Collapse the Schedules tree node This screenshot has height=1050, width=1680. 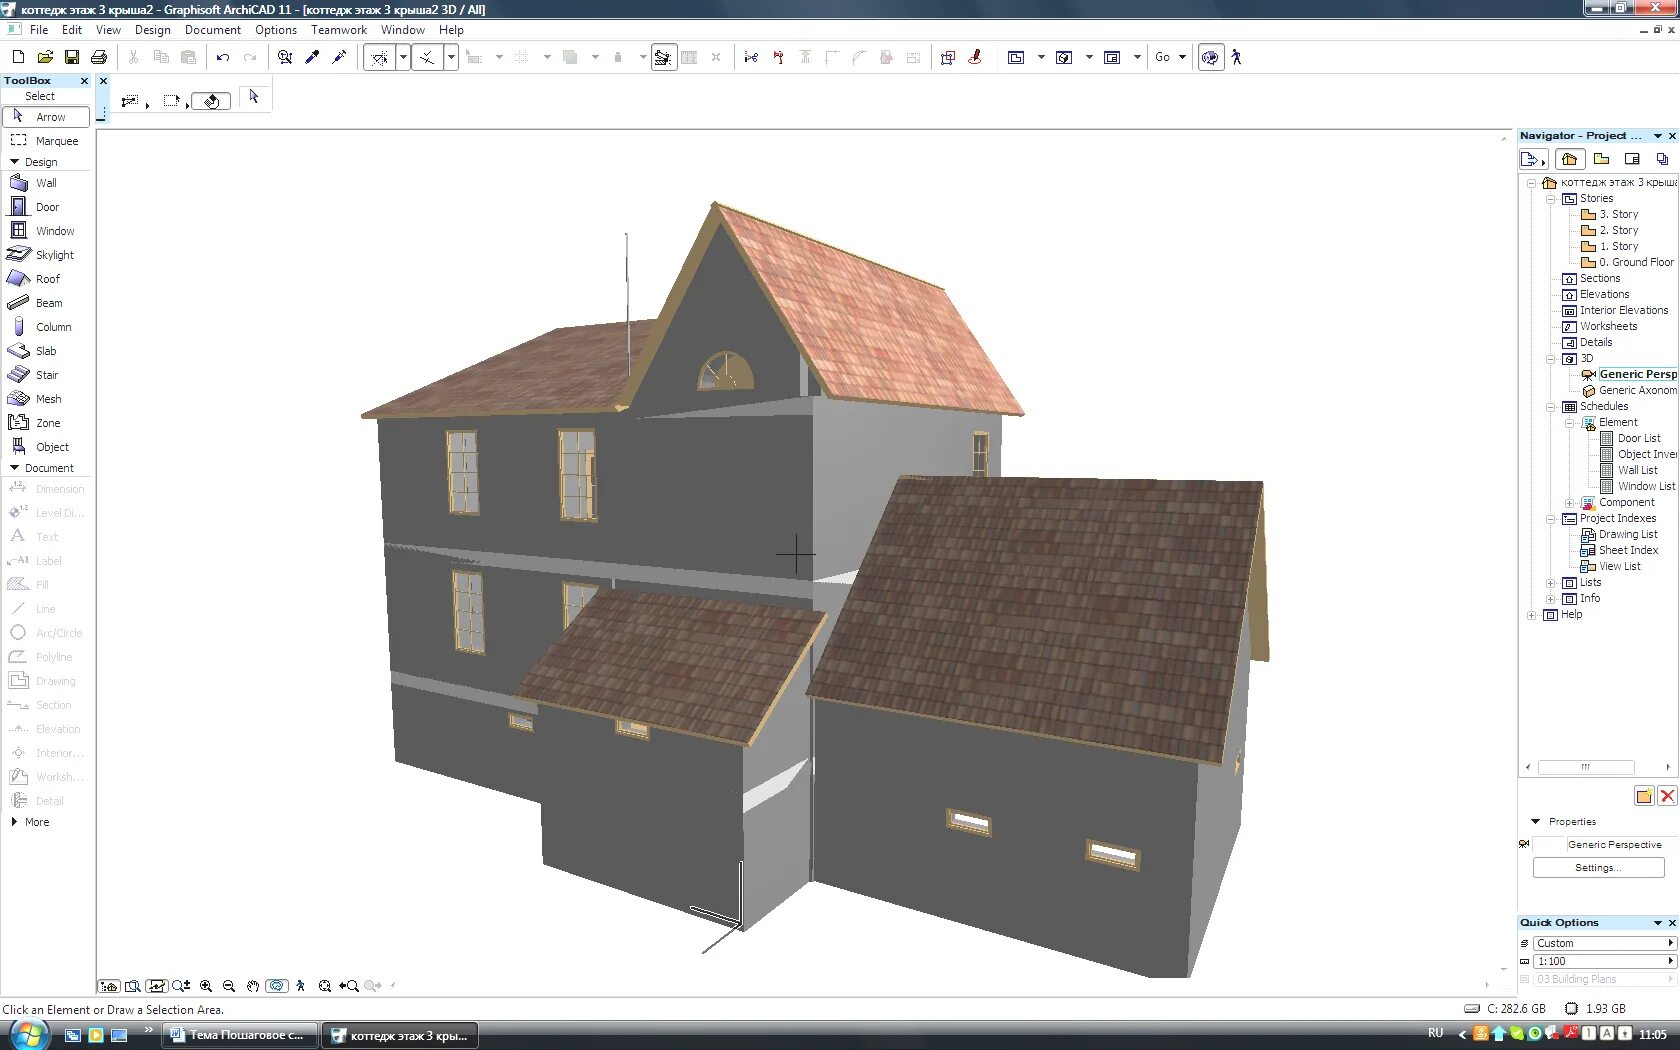pos(1551,406)
